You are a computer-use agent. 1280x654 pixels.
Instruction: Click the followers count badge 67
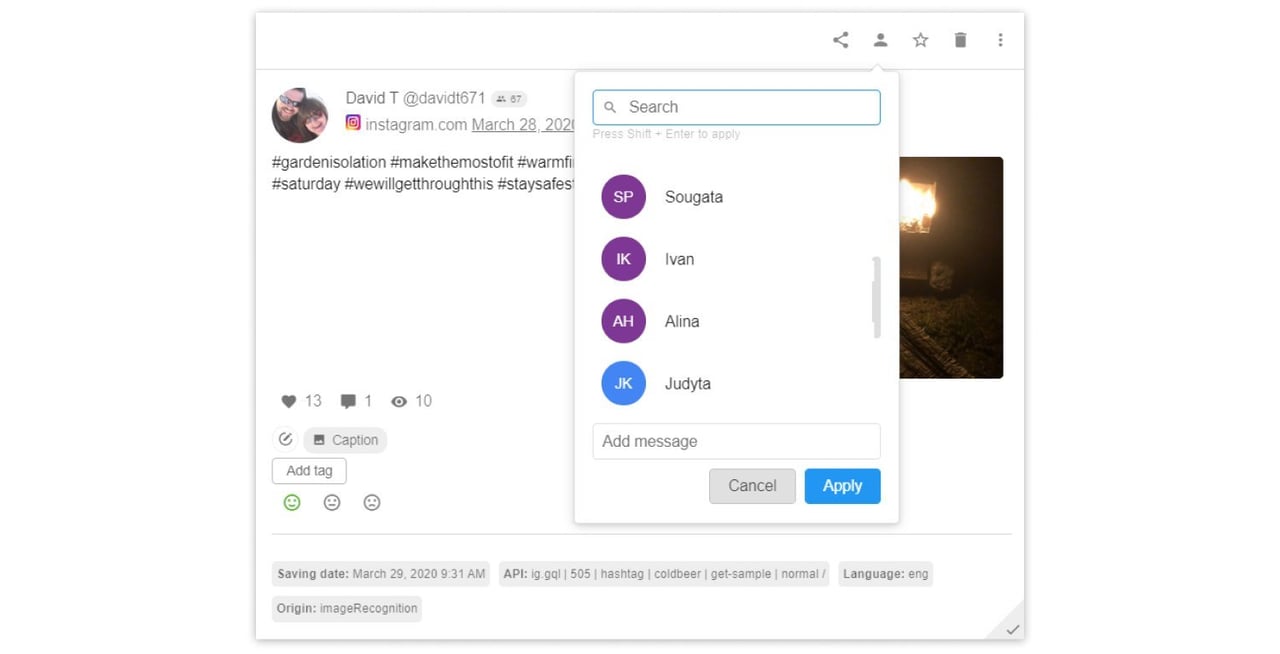(509, 98)
